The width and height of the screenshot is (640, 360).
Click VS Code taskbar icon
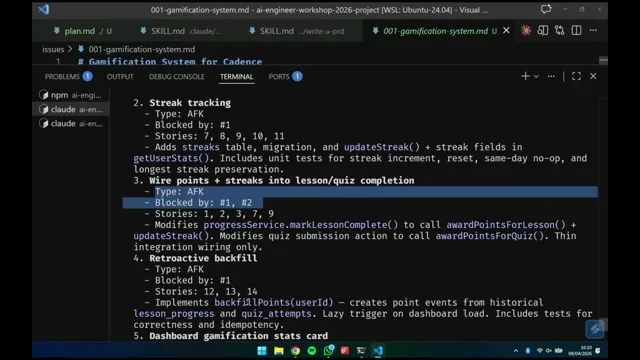378,351
